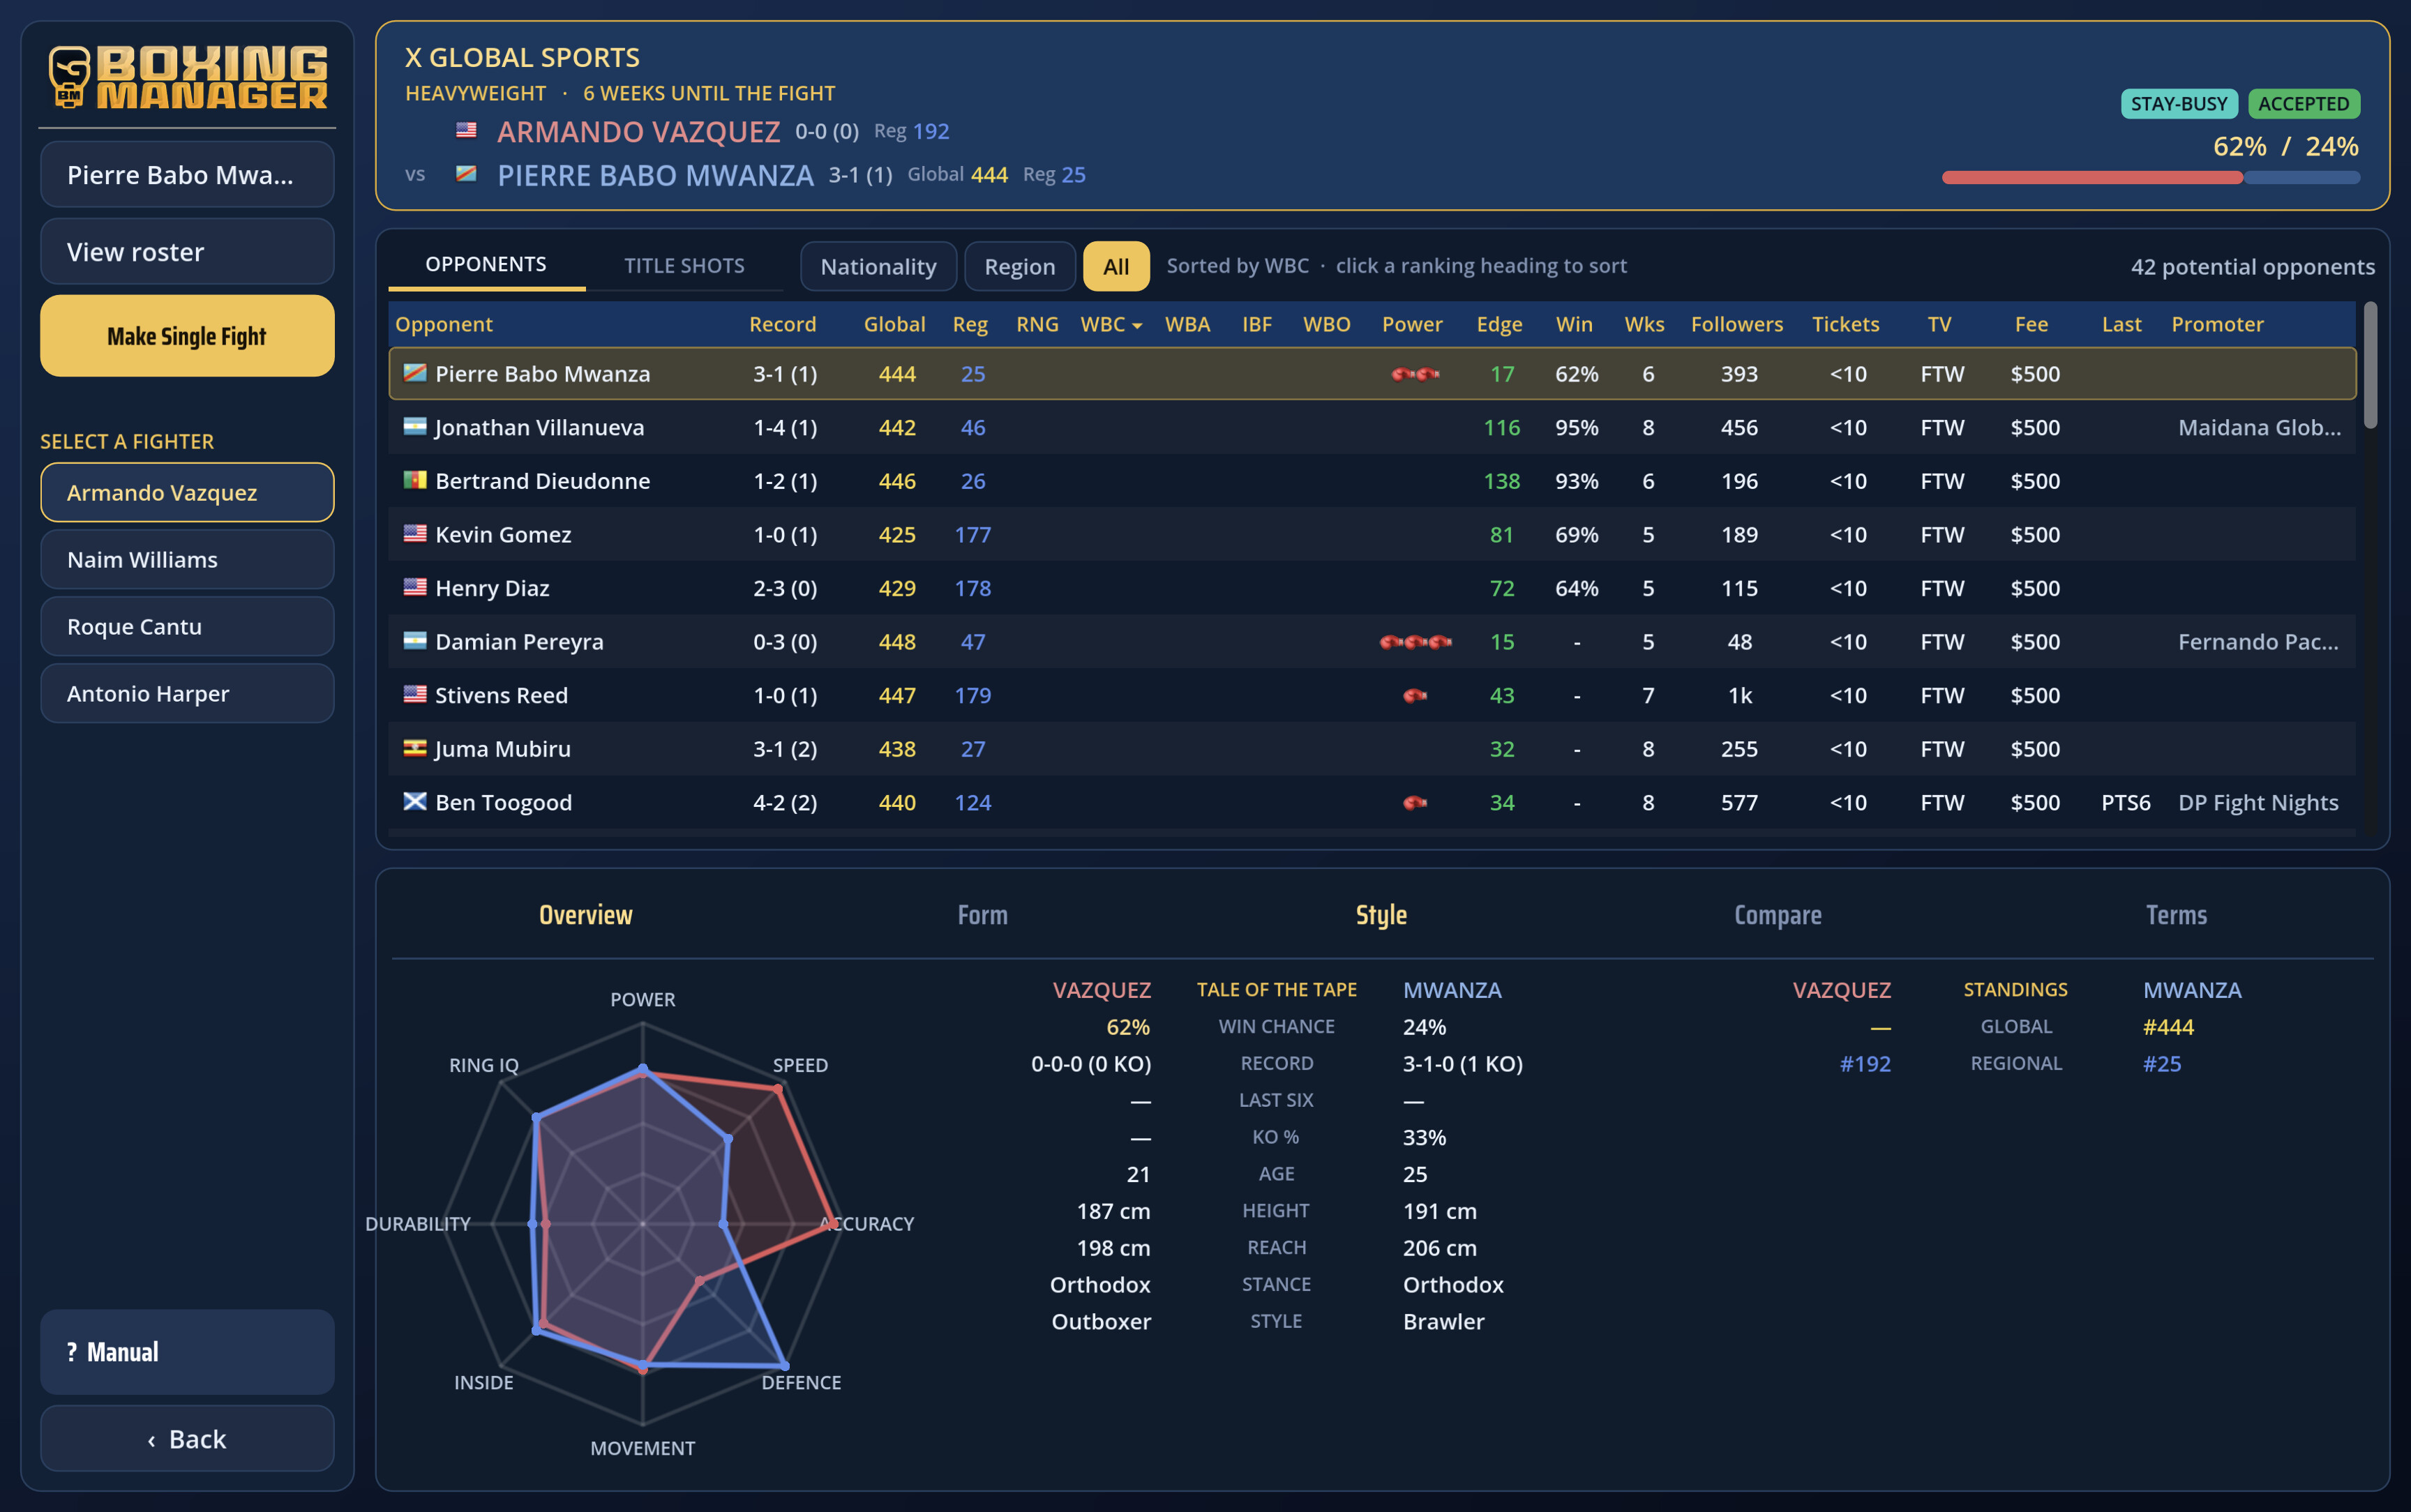The height and width of the screenshot is (1512, 2411).
Task: Sort opponents by WBC ranking column
Action: click(x=1111, y=324)
